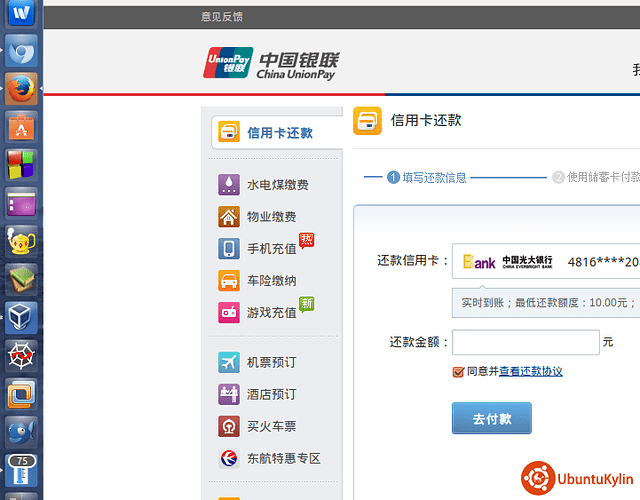The width and height of the screenshot is (640, 500).
Task: Click the phone icon for 手机充值
Action: tap(229, 249)
